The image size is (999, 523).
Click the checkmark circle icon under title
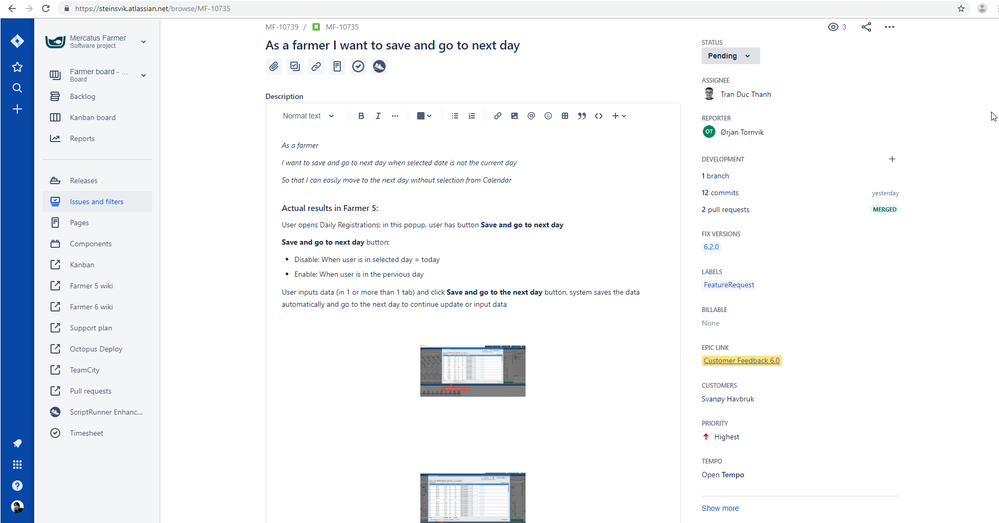point(358,66)
